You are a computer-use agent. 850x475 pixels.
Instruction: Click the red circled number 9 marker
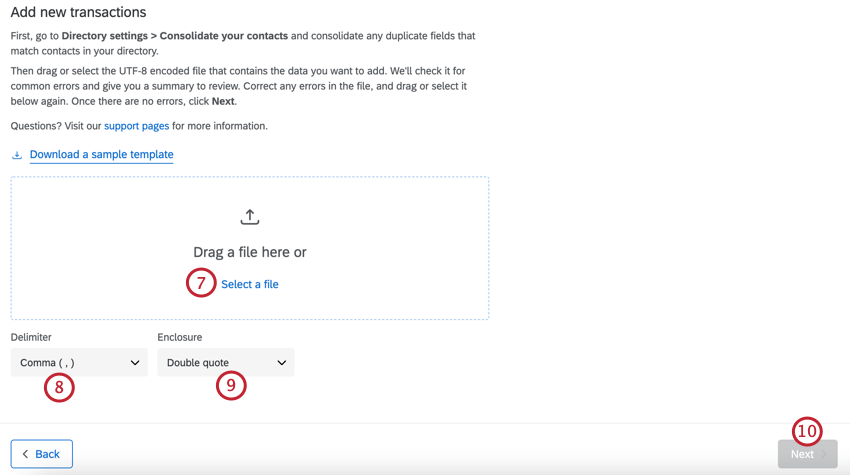tap(231, 385)
